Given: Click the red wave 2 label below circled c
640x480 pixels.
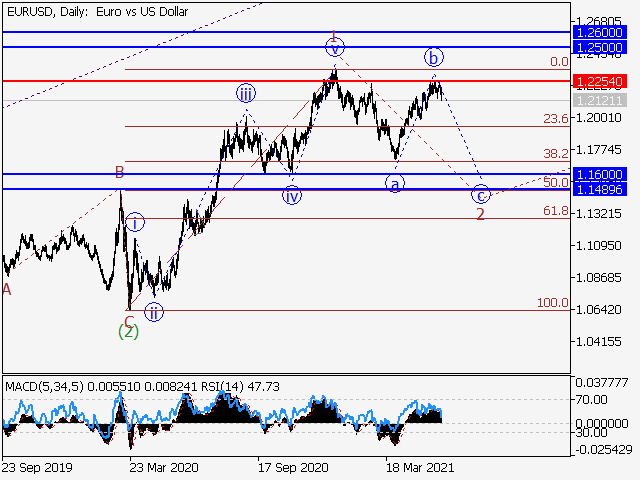Looking at the screenshot, I should click(x=480, y=214).
